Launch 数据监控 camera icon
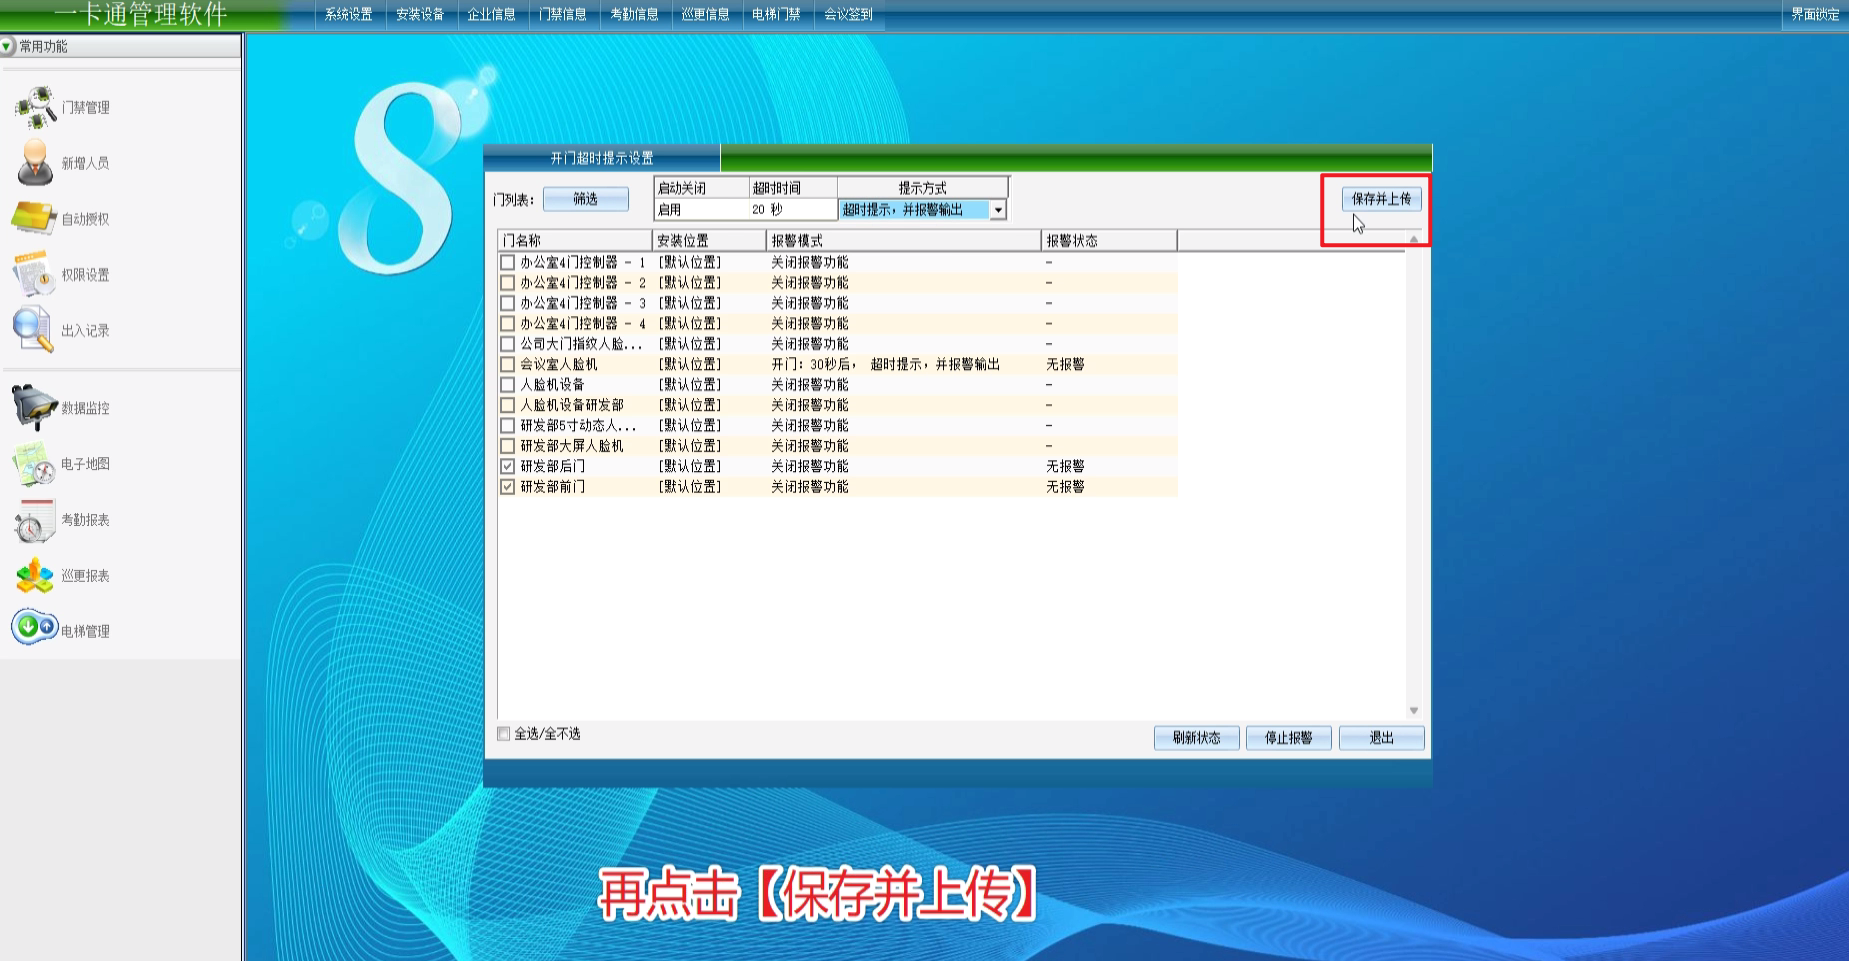The image size is (1849, 961). point(34,407)
